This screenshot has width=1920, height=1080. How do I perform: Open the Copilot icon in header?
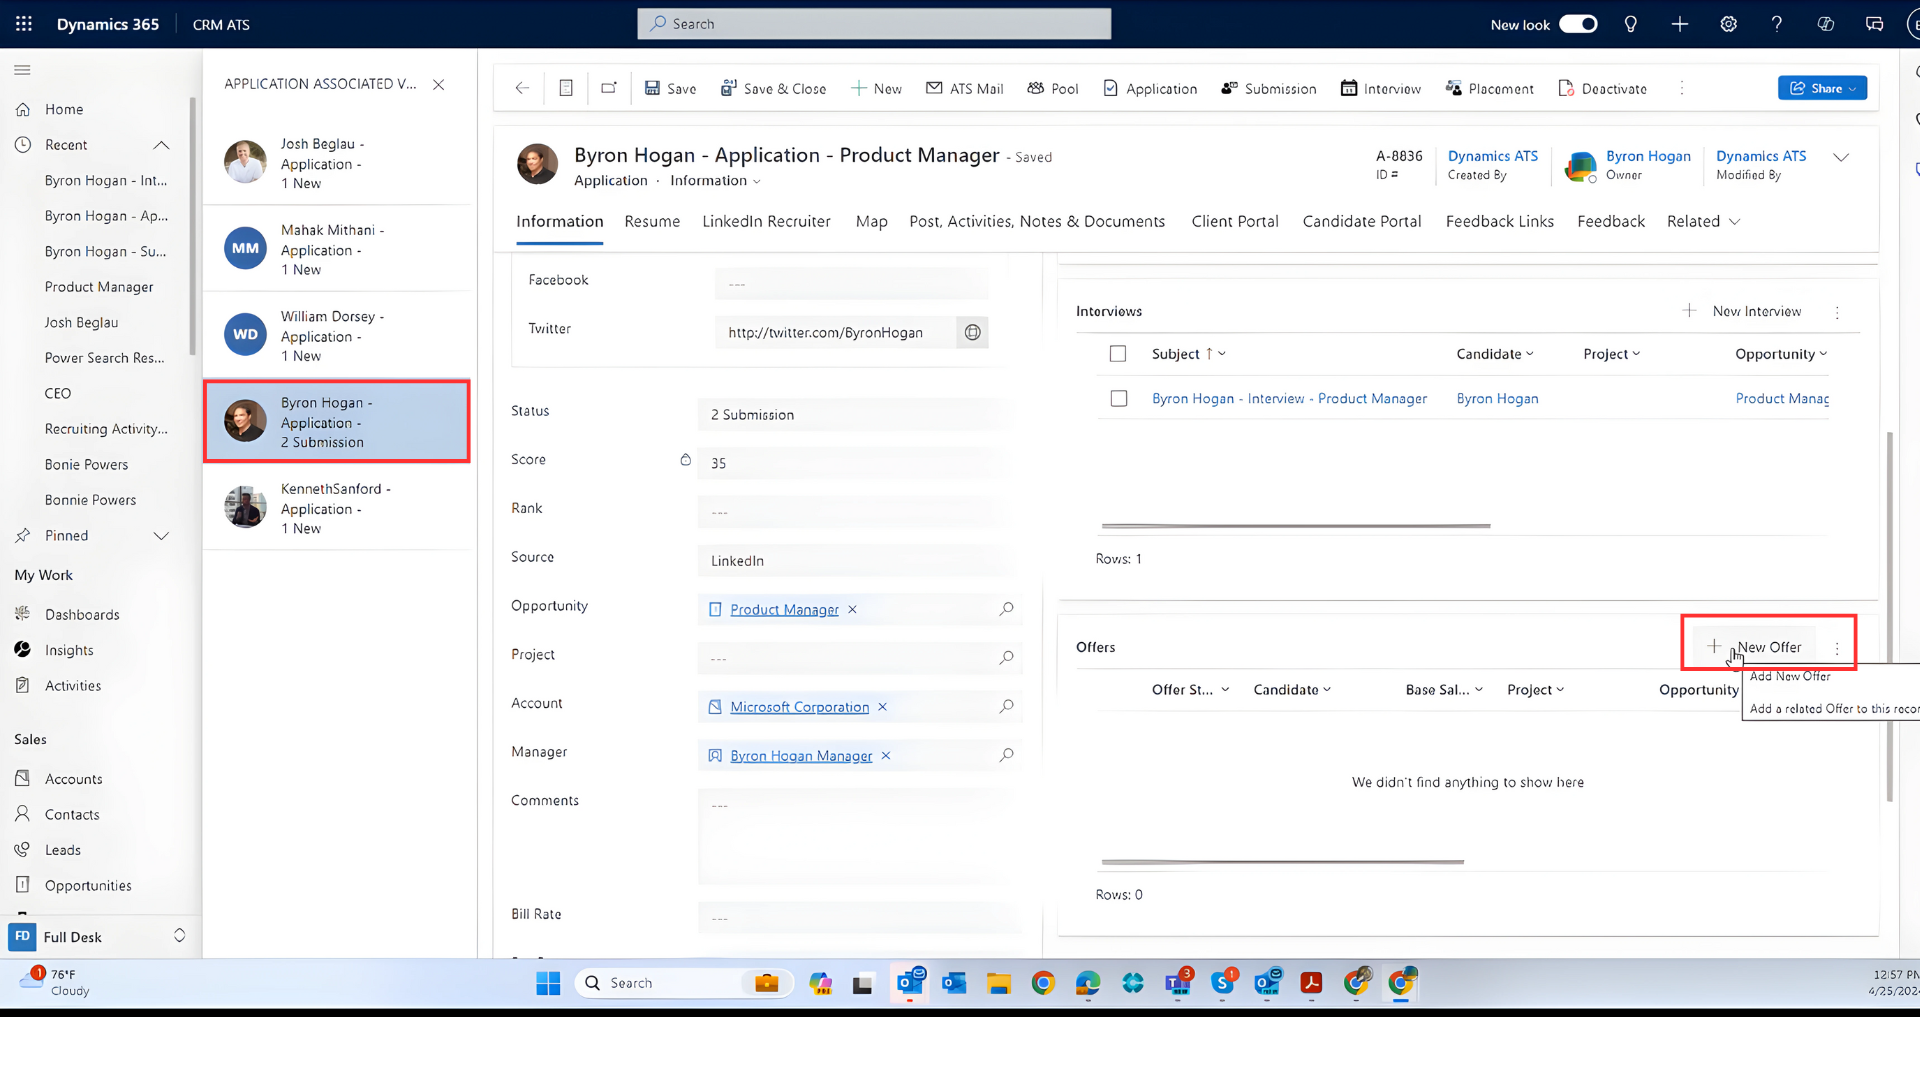click(1826, 24)
